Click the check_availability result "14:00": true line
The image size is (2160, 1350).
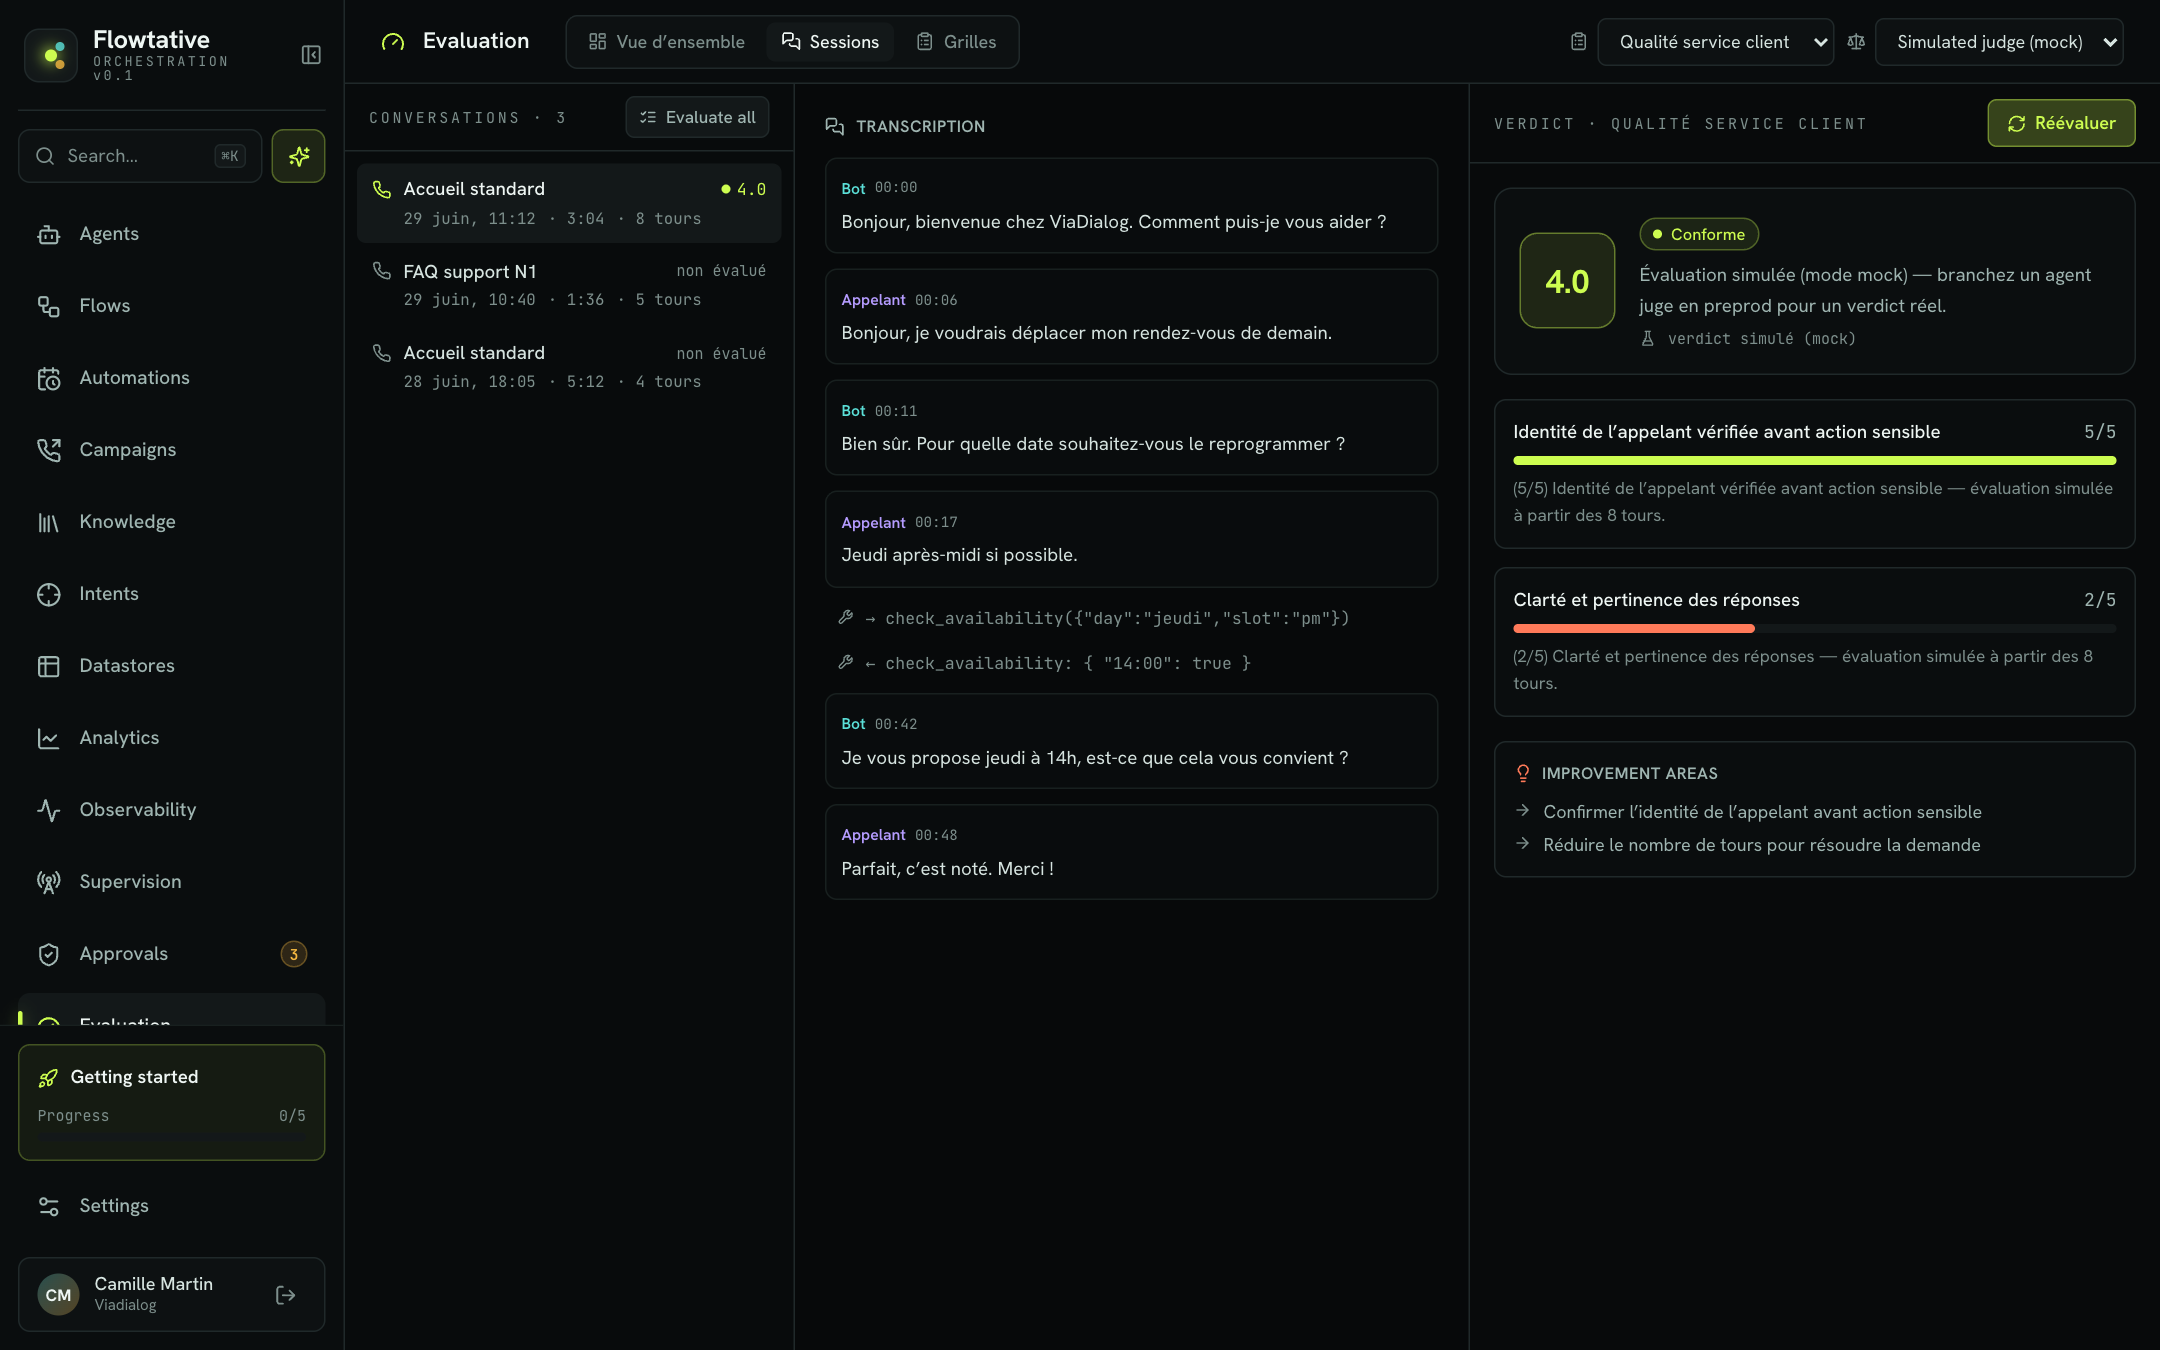point(1044,663)
